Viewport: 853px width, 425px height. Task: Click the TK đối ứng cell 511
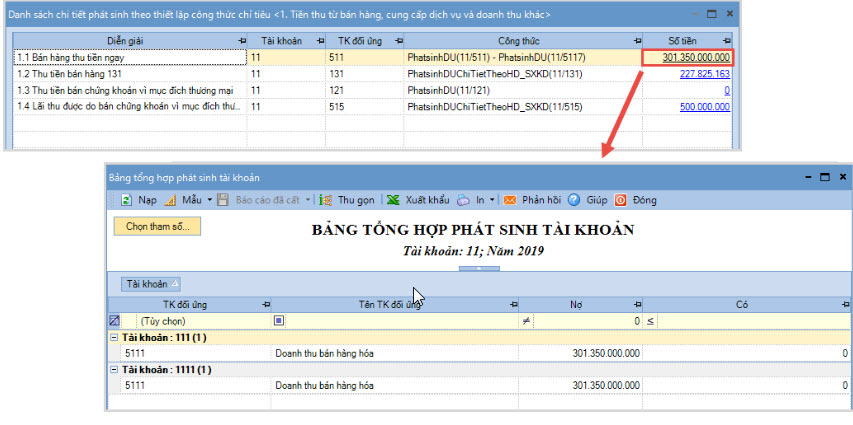[x=364, y=57]
